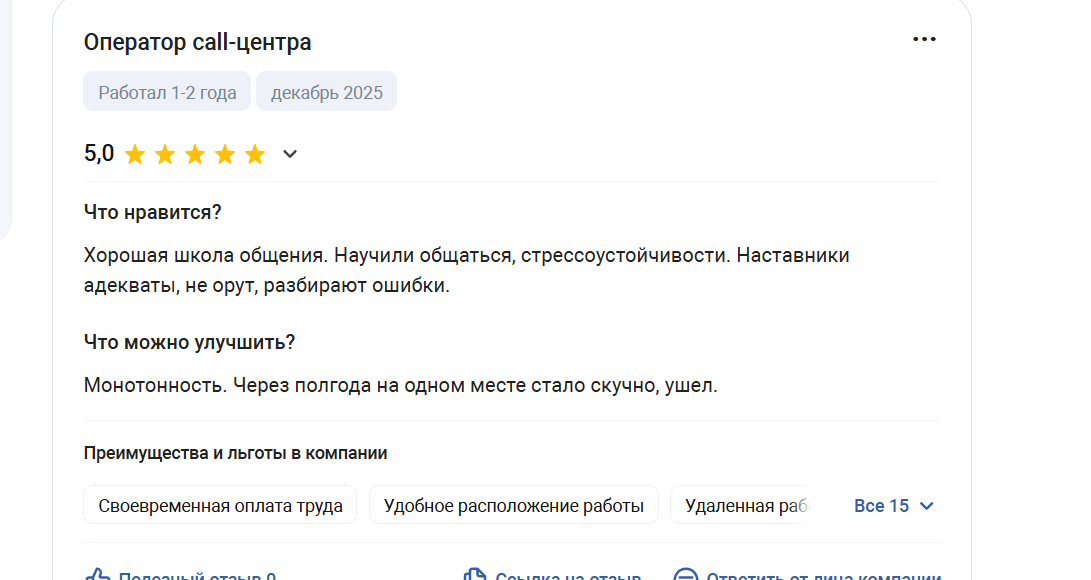Click the third yellow rating star
This screenshot has width=1091, height=580.
click(195, 154)
